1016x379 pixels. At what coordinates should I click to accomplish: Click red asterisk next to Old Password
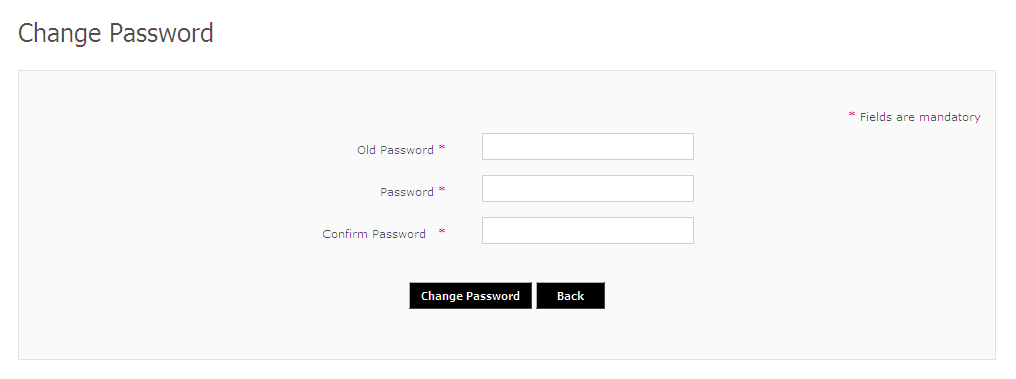click(442, 148)
